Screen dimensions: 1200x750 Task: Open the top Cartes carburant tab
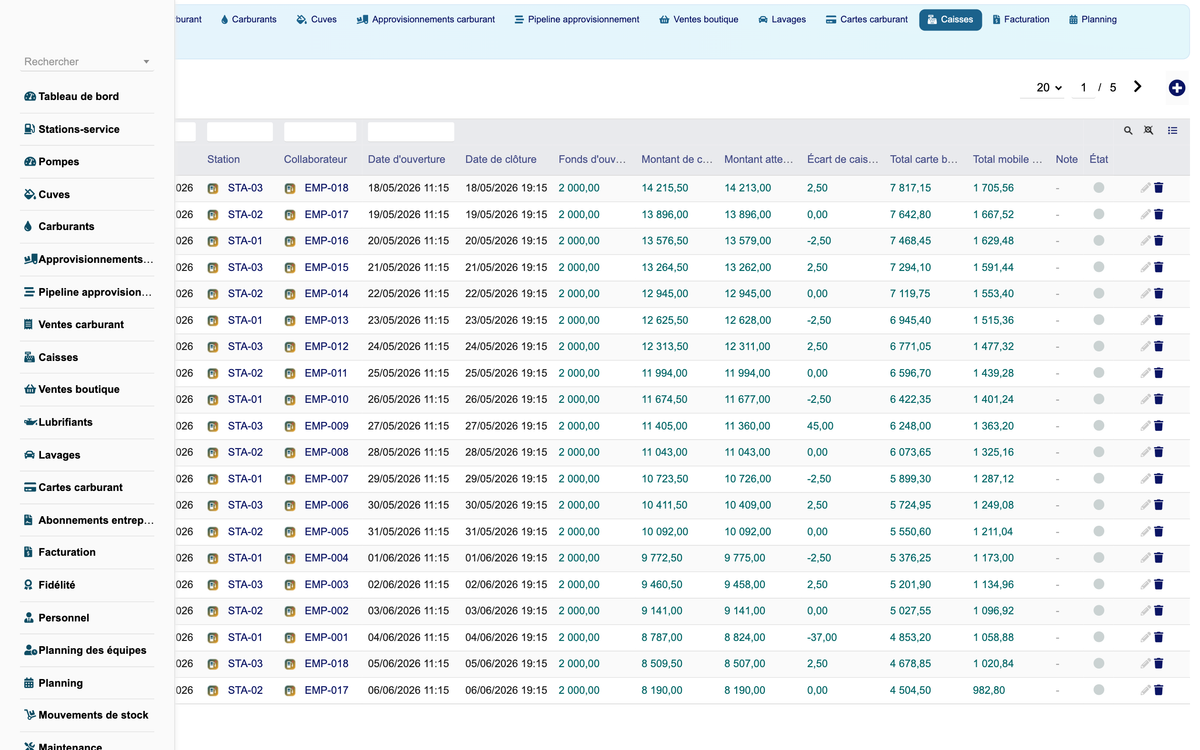pos(867,19)
